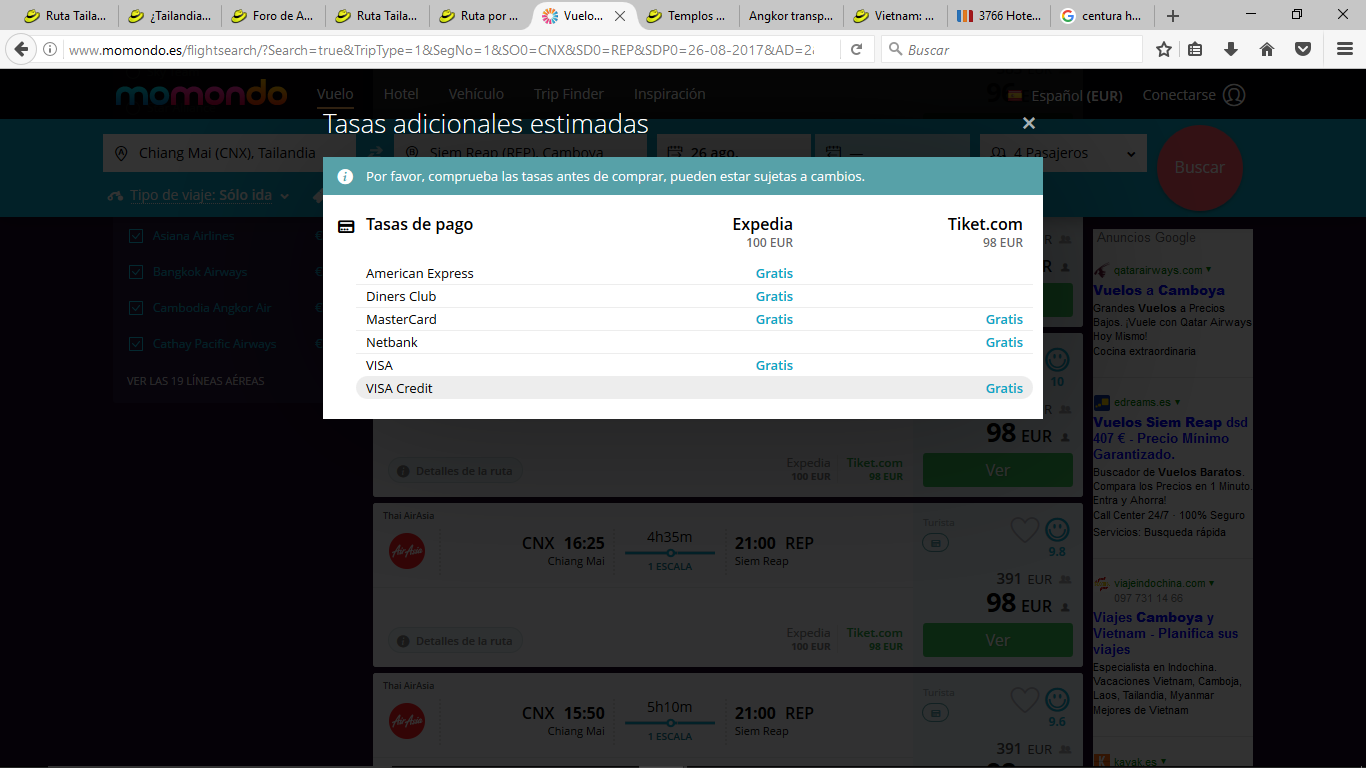Click AirAsia logo on the 15:50 flight
This screenshot has width=1366, height=768.
[407, 721]
